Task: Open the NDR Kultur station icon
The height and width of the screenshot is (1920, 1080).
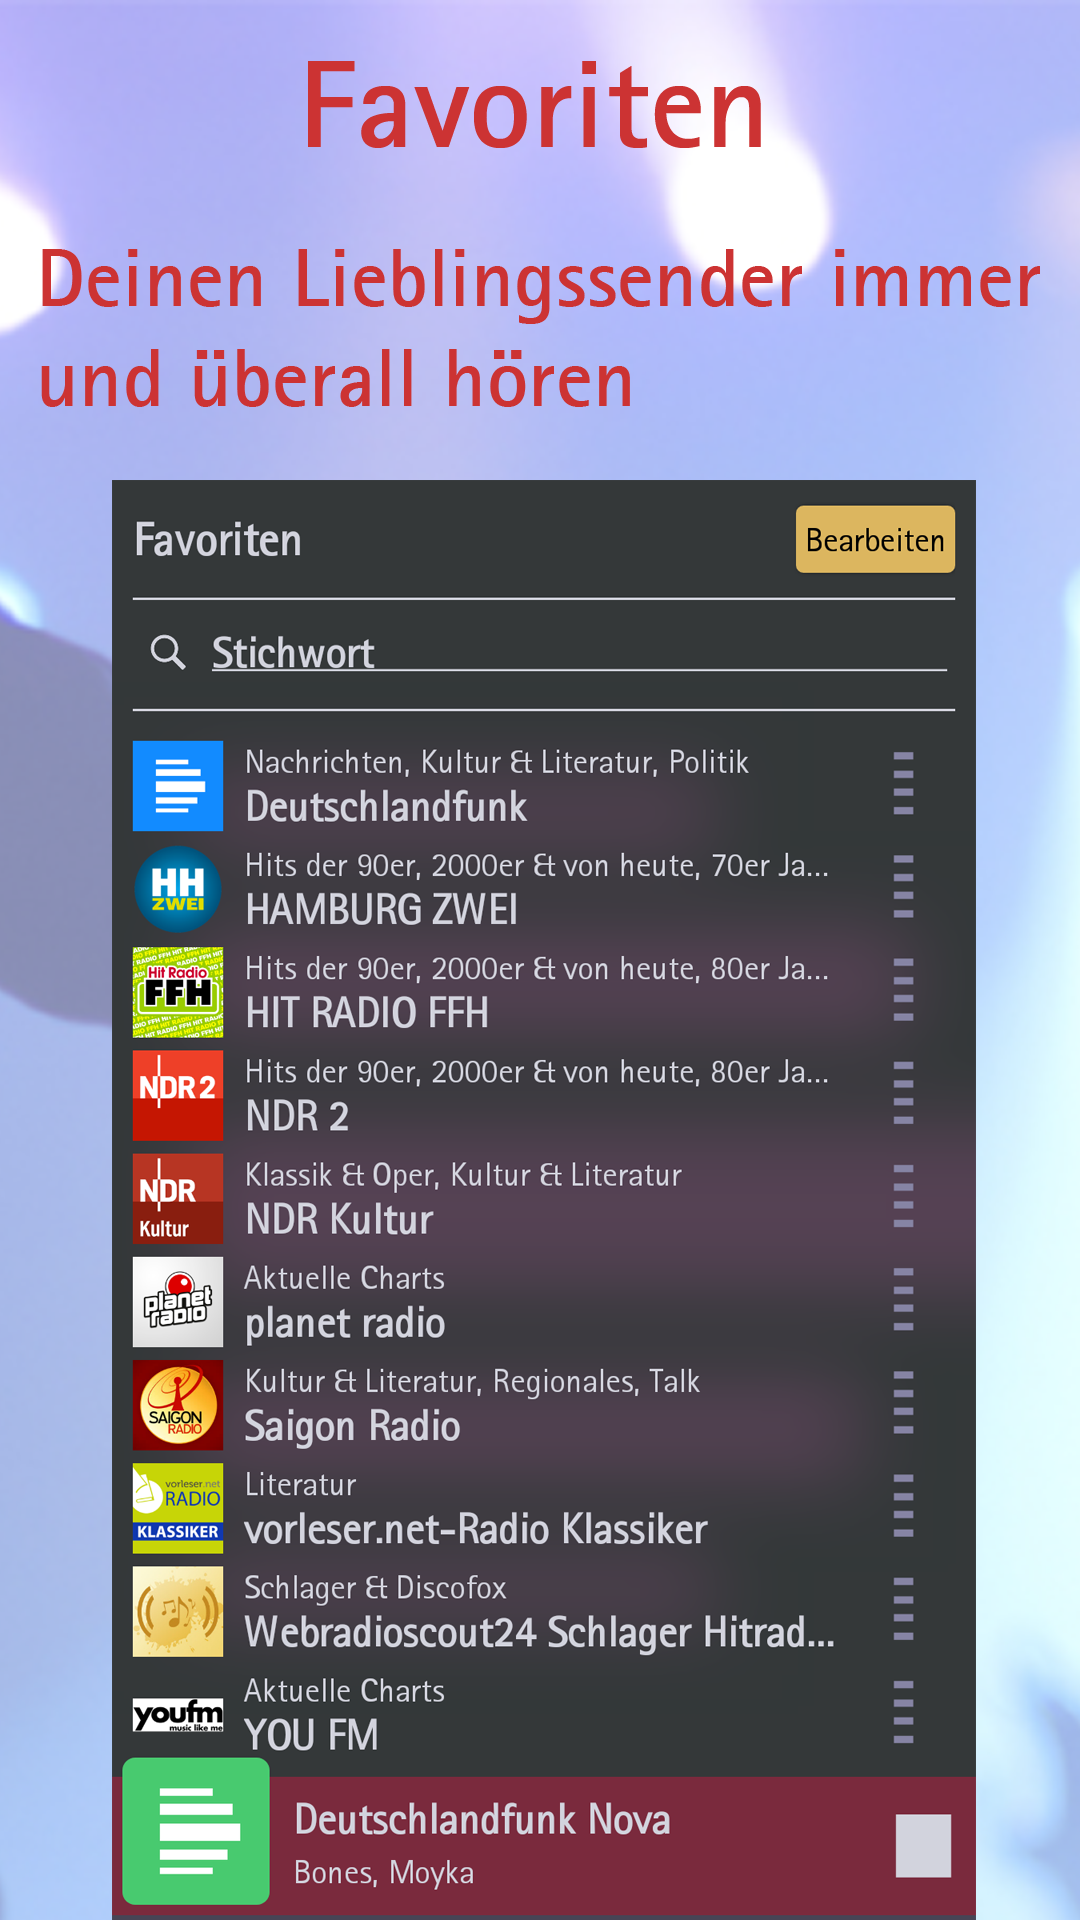Action: click(178, 1198)
